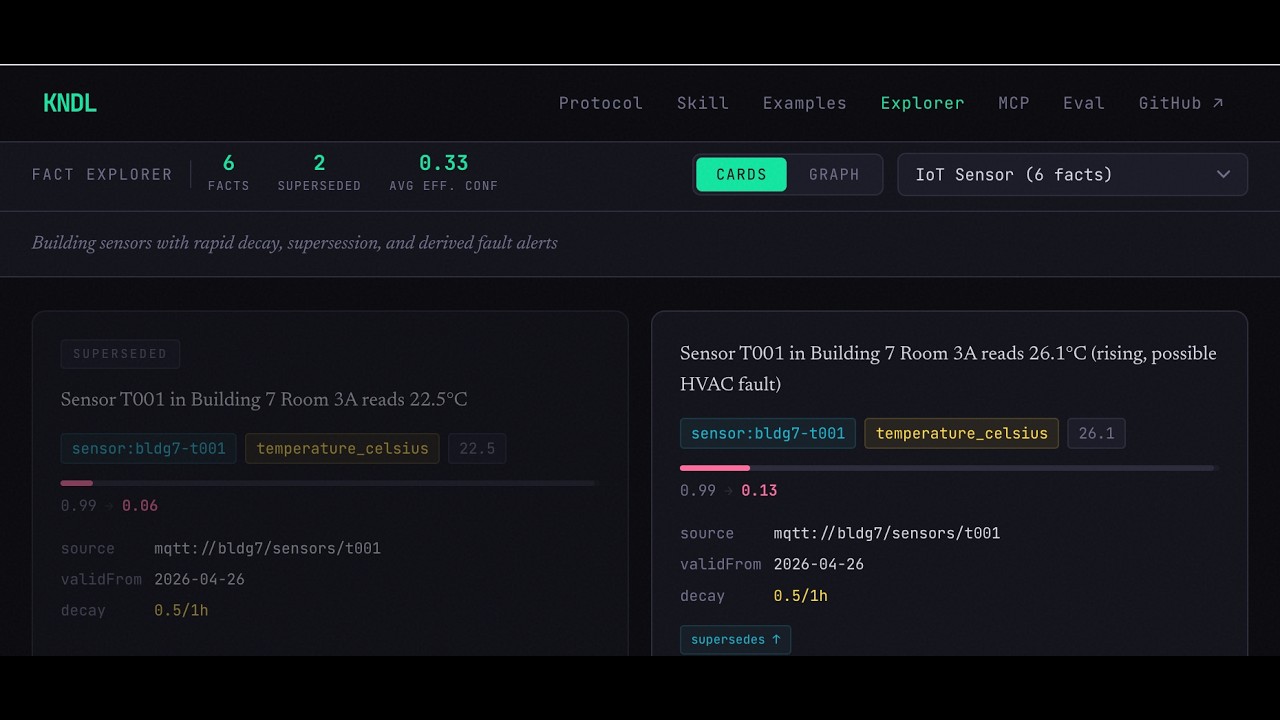Click the source URL on the superseded card
This screenshot has width=1280, height=720.
coord(267,549)
